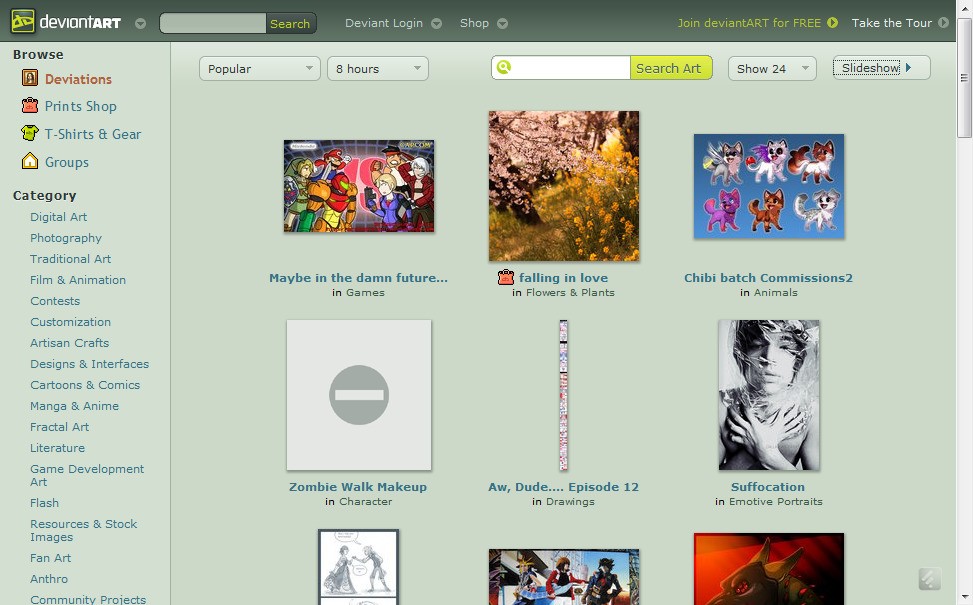Select the Customization category
Screen dimensions: 973x605
71,322
